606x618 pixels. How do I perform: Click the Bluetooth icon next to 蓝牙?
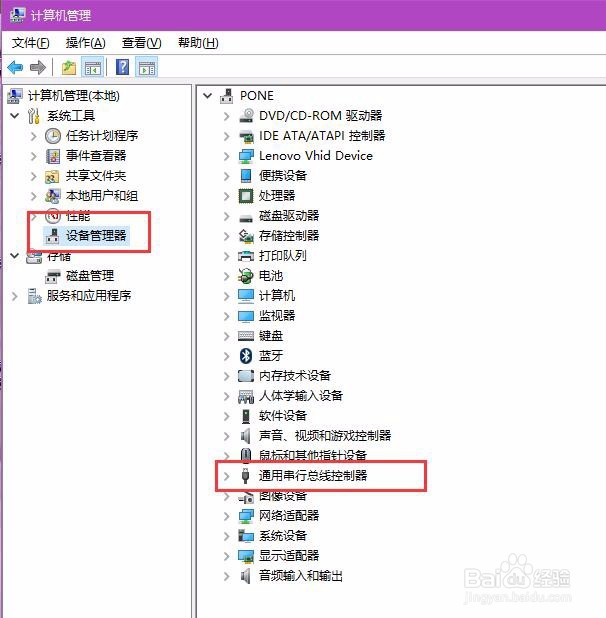[x=246, y=356]
